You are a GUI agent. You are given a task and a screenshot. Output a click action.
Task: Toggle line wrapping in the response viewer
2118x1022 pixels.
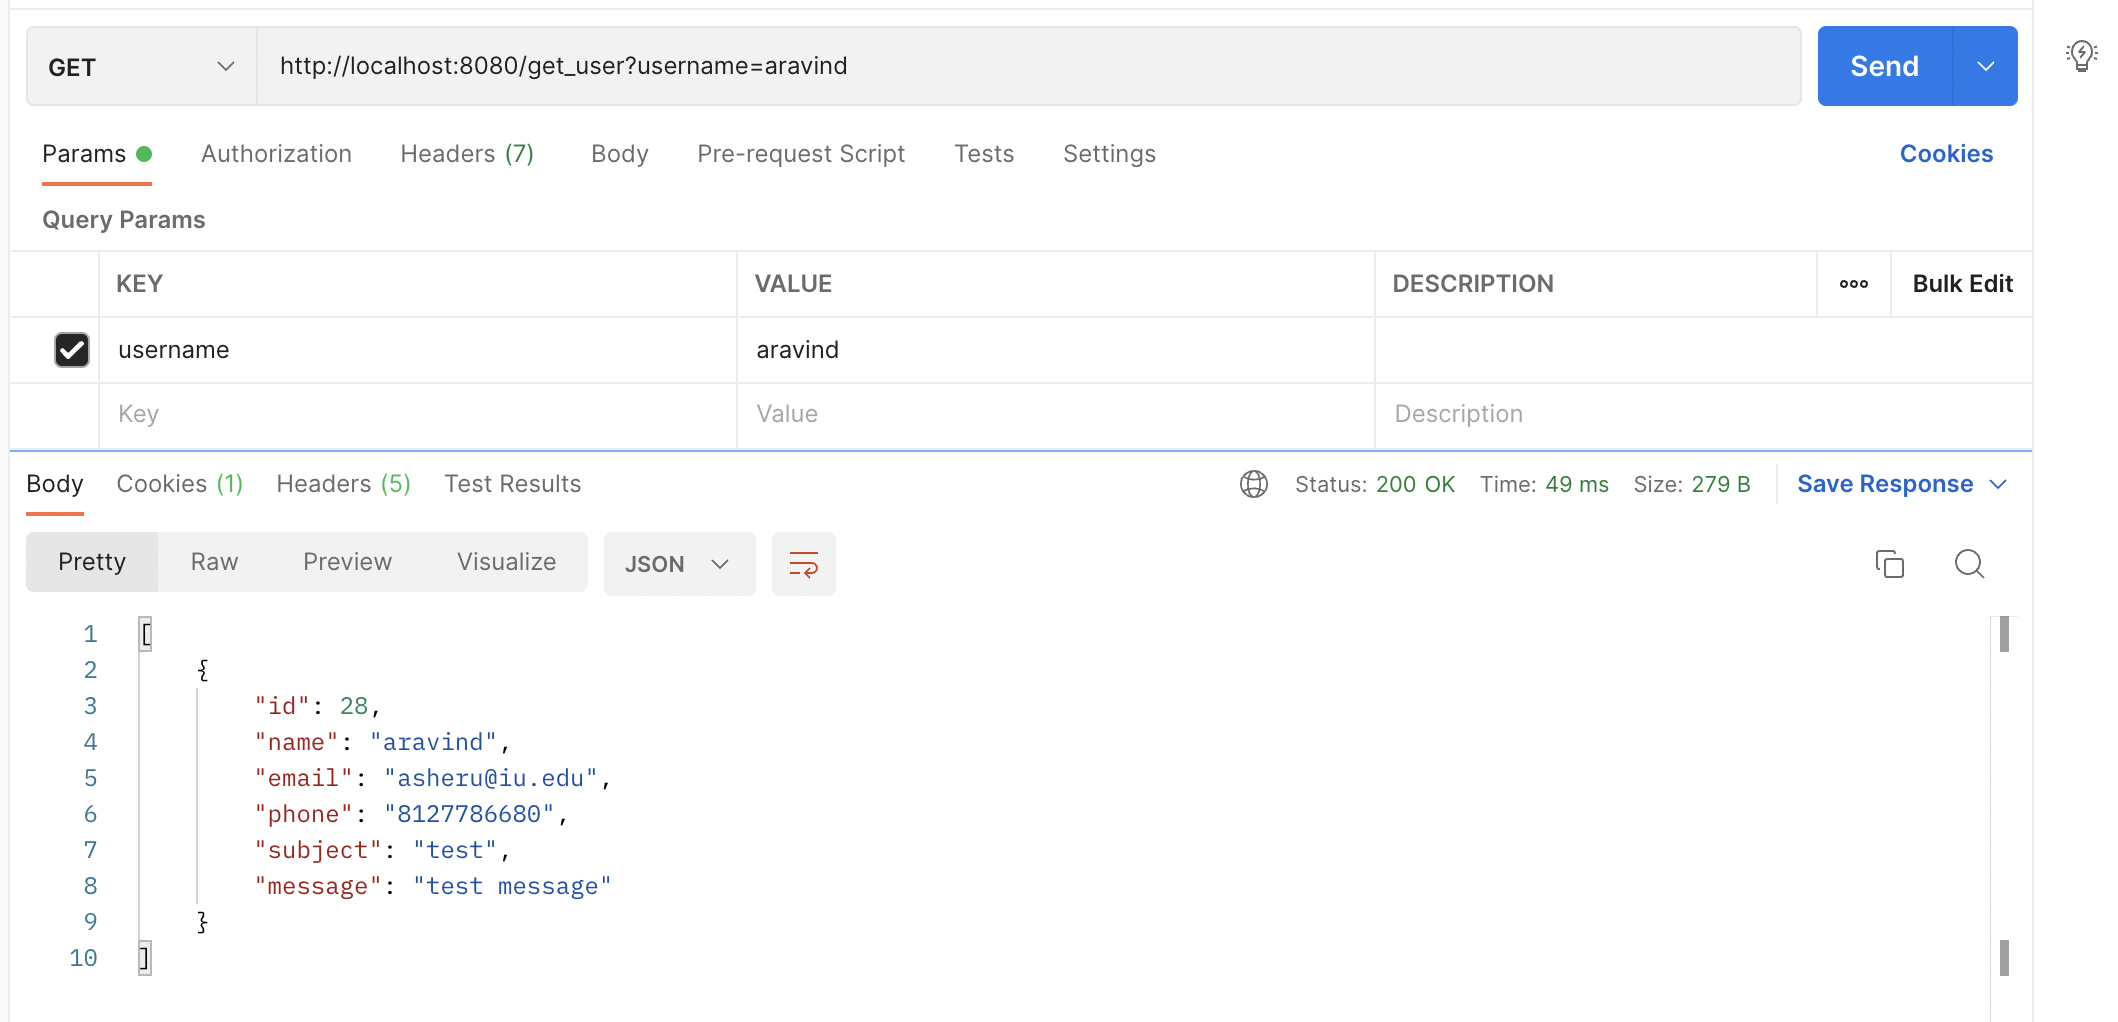coord(803,563)
